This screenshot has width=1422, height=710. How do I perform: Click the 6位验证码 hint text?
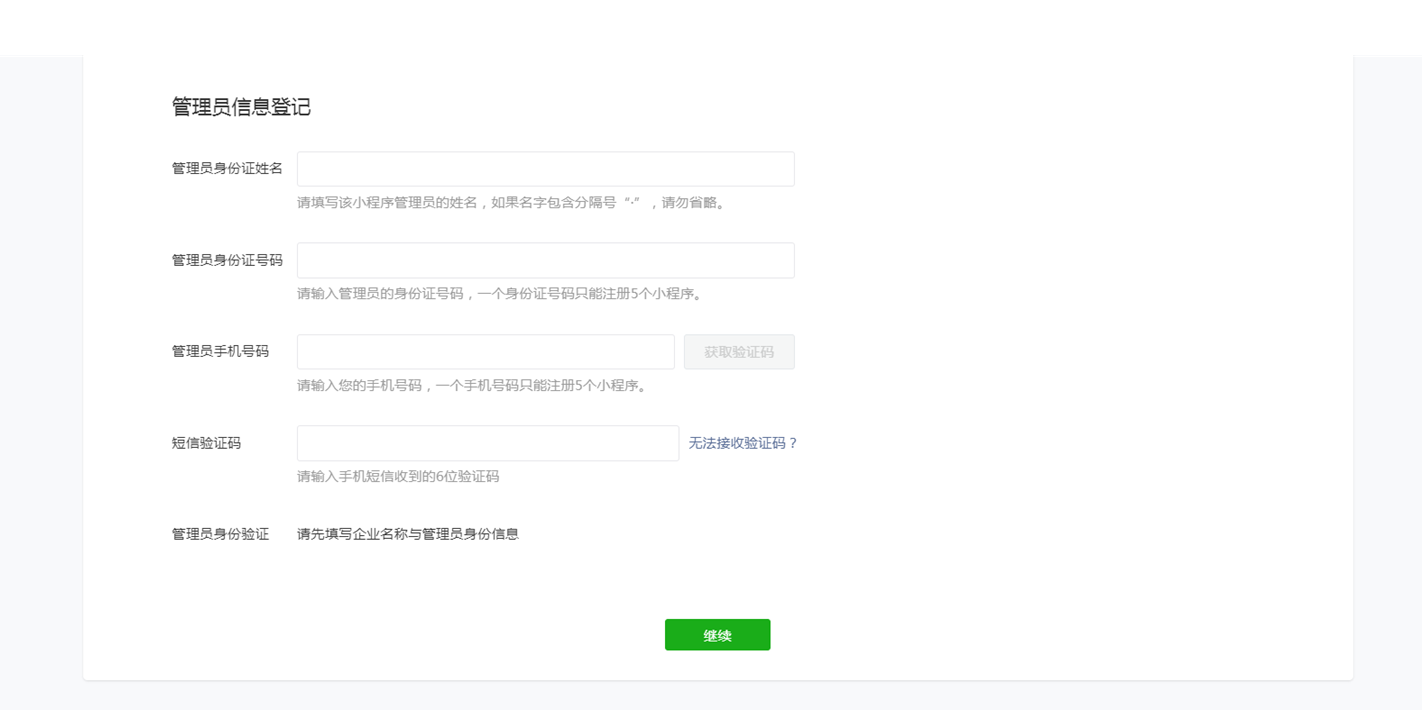(398, 477)
